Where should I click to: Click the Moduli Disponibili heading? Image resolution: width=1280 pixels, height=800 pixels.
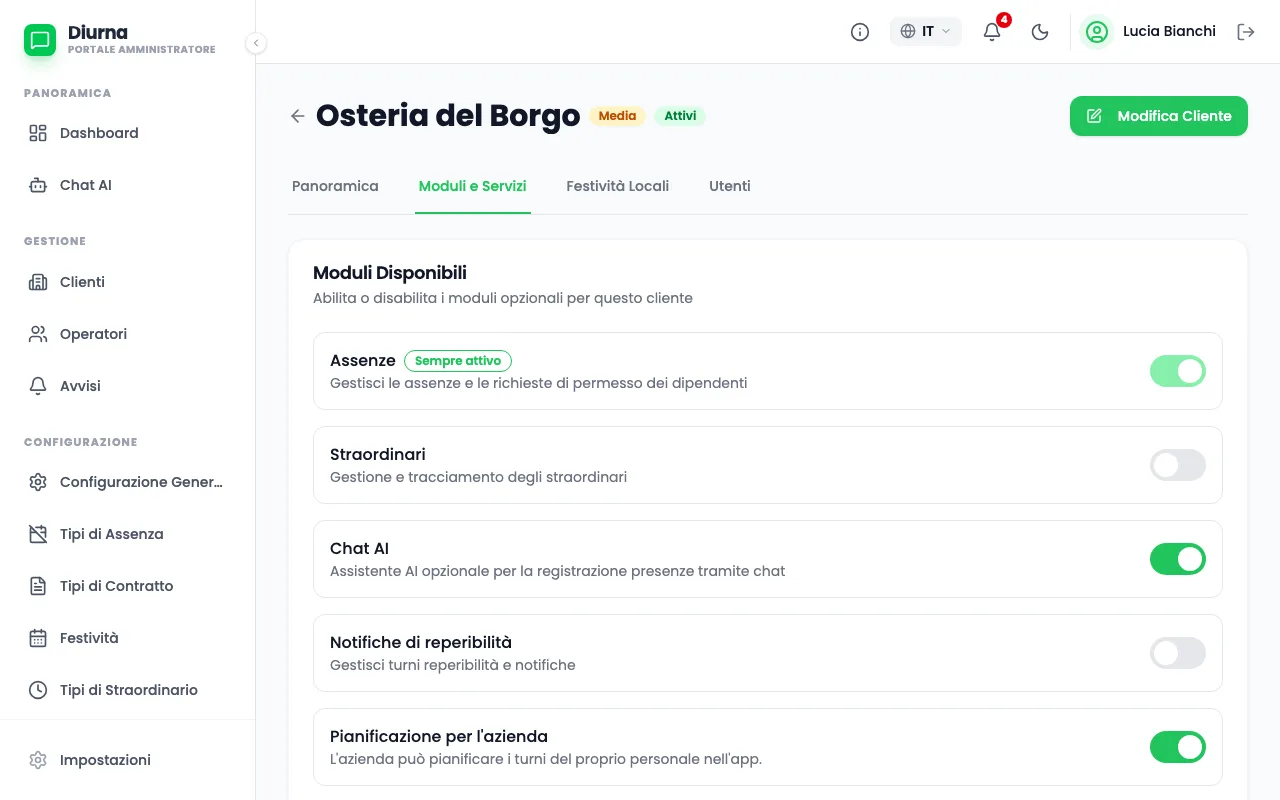390,273
